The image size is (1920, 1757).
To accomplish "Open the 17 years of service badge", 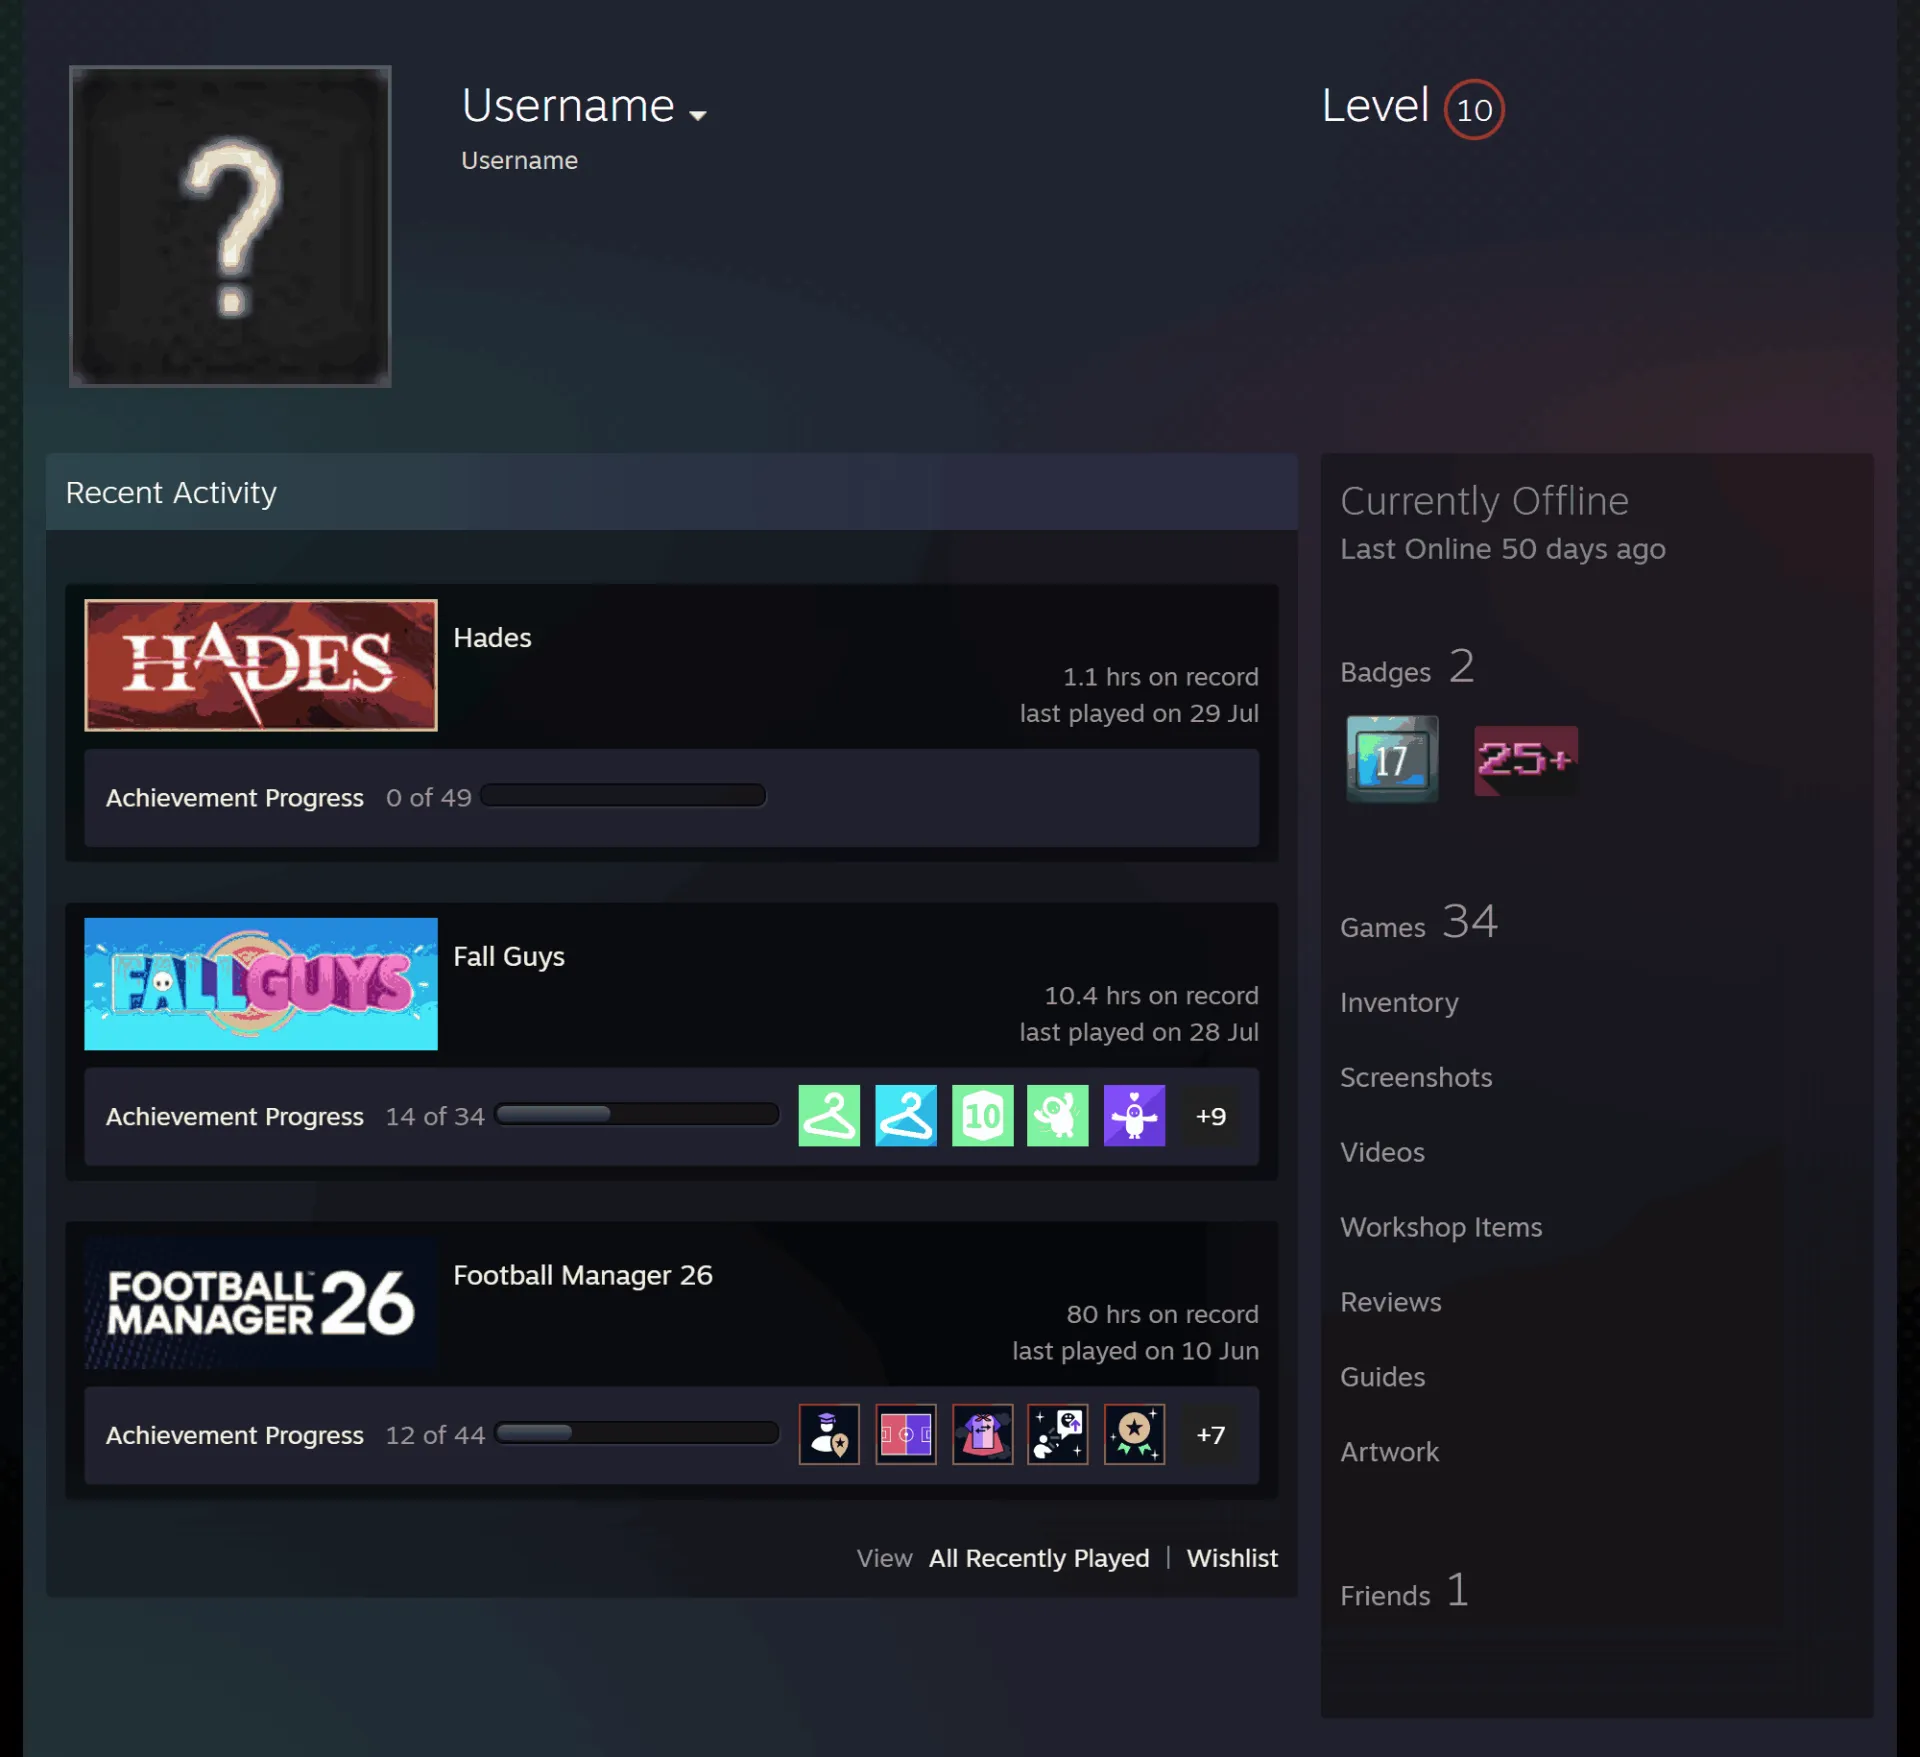I will (x=1392, y=759).
